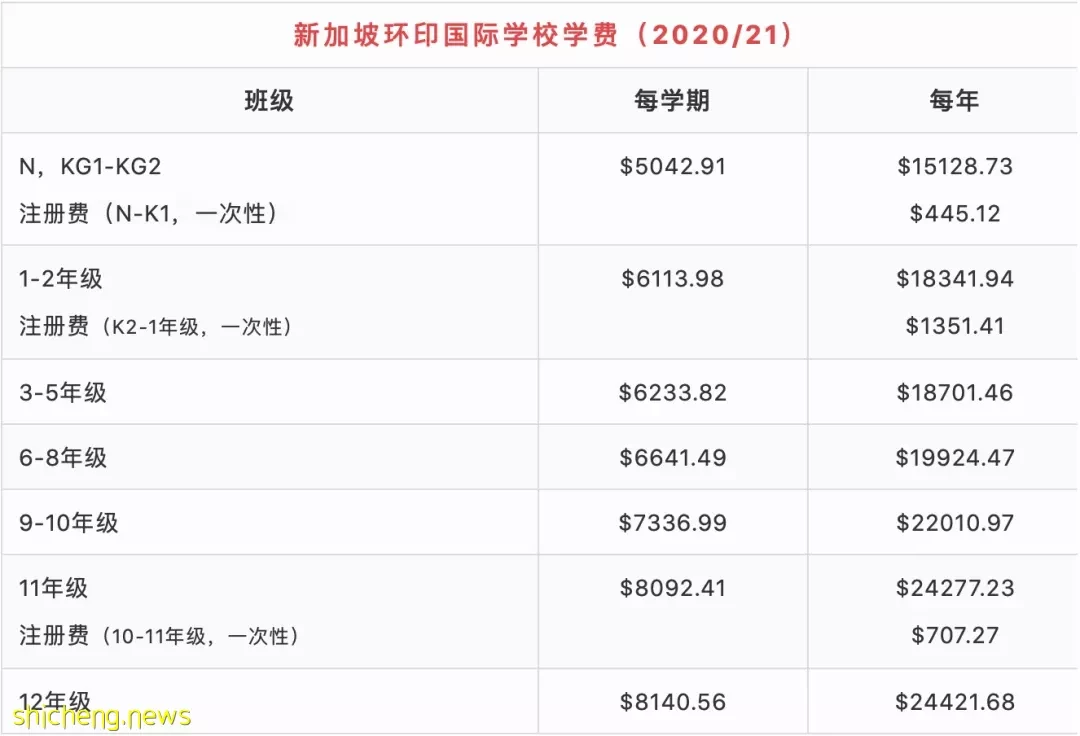1080x736 pixels.
Task: Click the $5042.91 term fee cell
Action: tap(672, 167)
